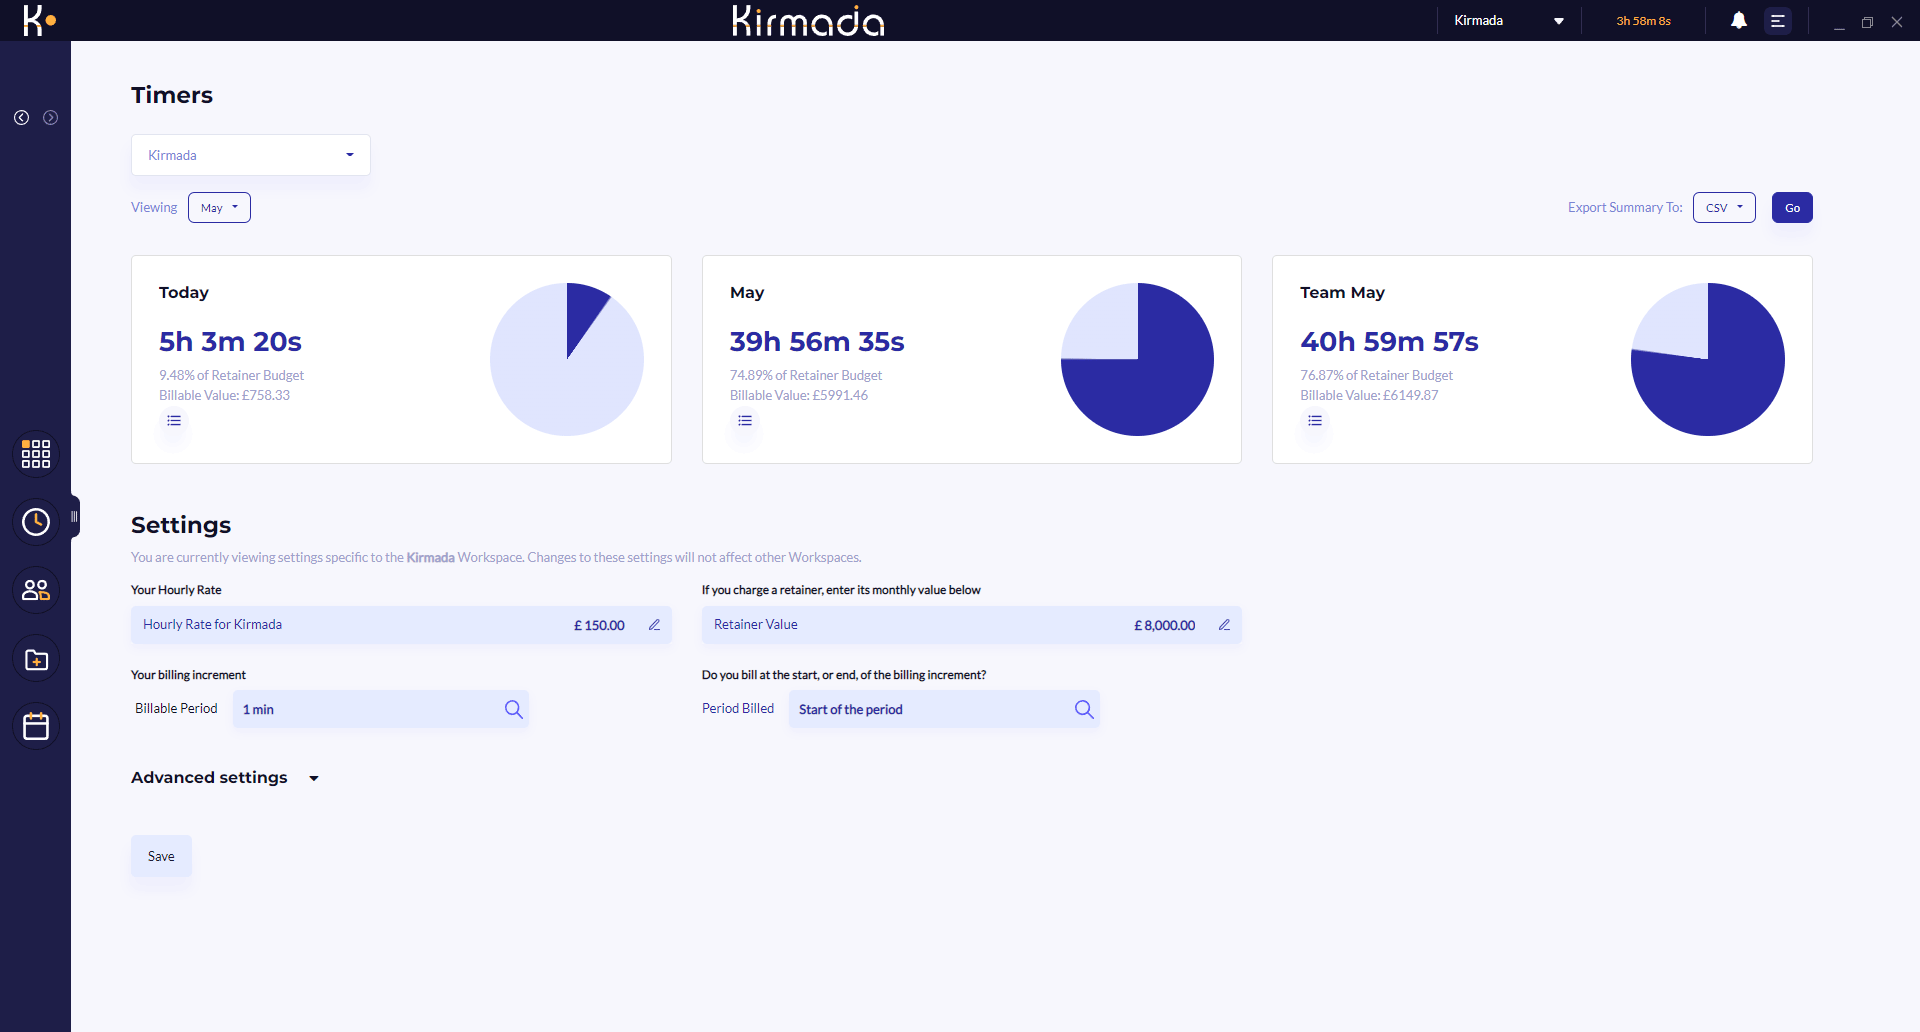This screenshot has height=1032, width=1920.
Task: Click 76.87% of Retainer Budget text
Action: 1376,375
